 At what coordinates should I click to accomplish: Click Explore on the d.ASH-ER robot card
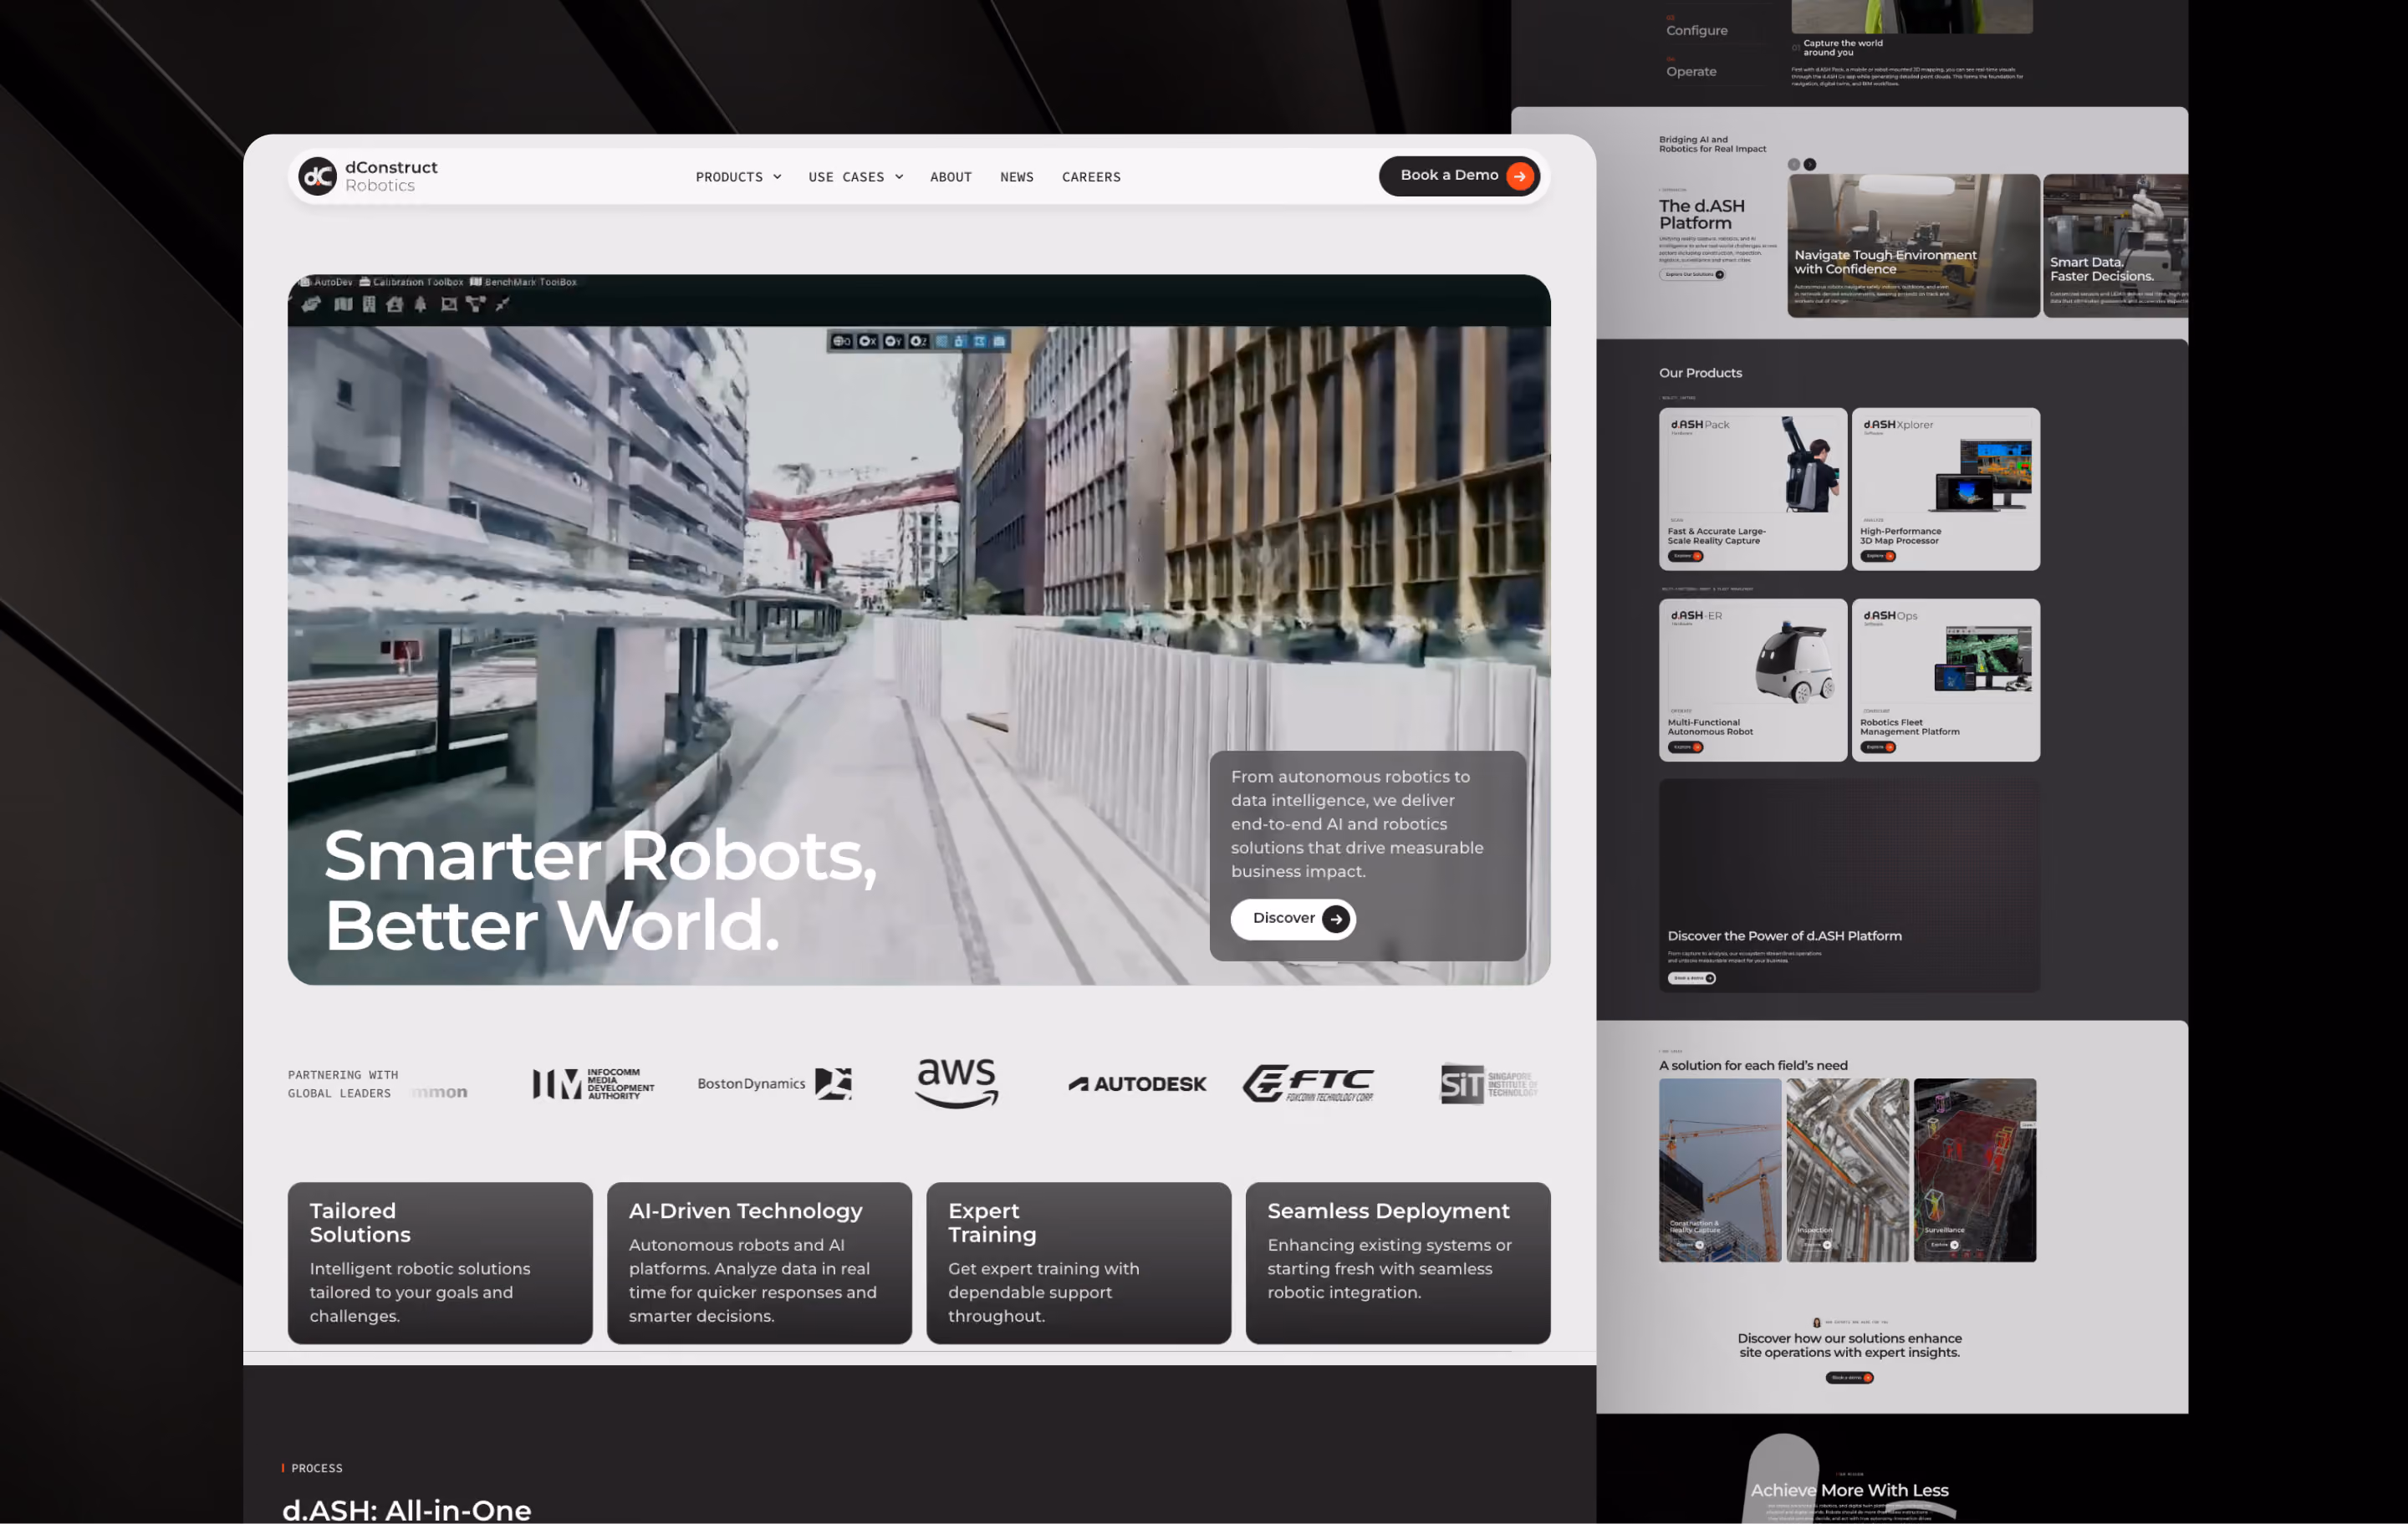point(1685,747)
